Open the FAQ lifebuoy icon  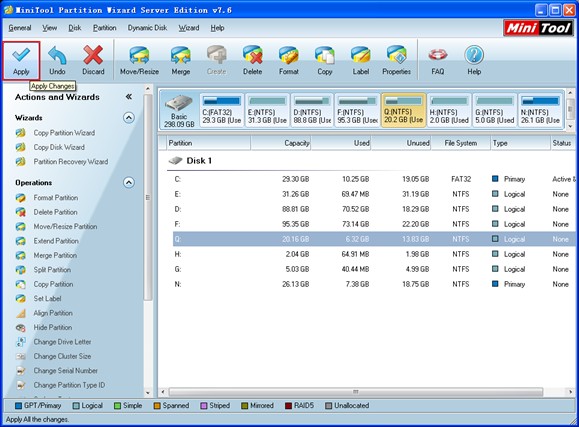click(438, 61)
